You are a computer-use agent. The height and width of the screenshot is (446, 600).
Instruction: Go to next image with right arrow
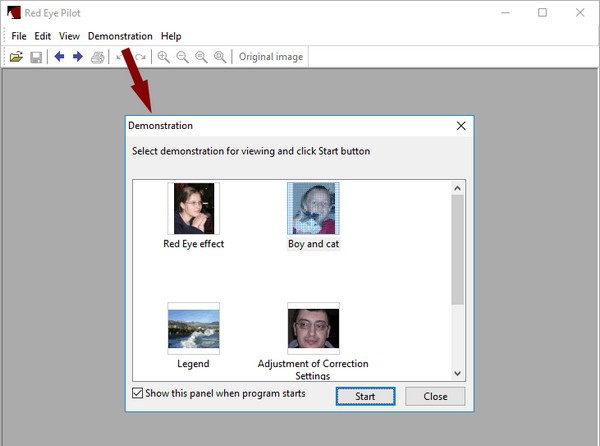[77, 57]
